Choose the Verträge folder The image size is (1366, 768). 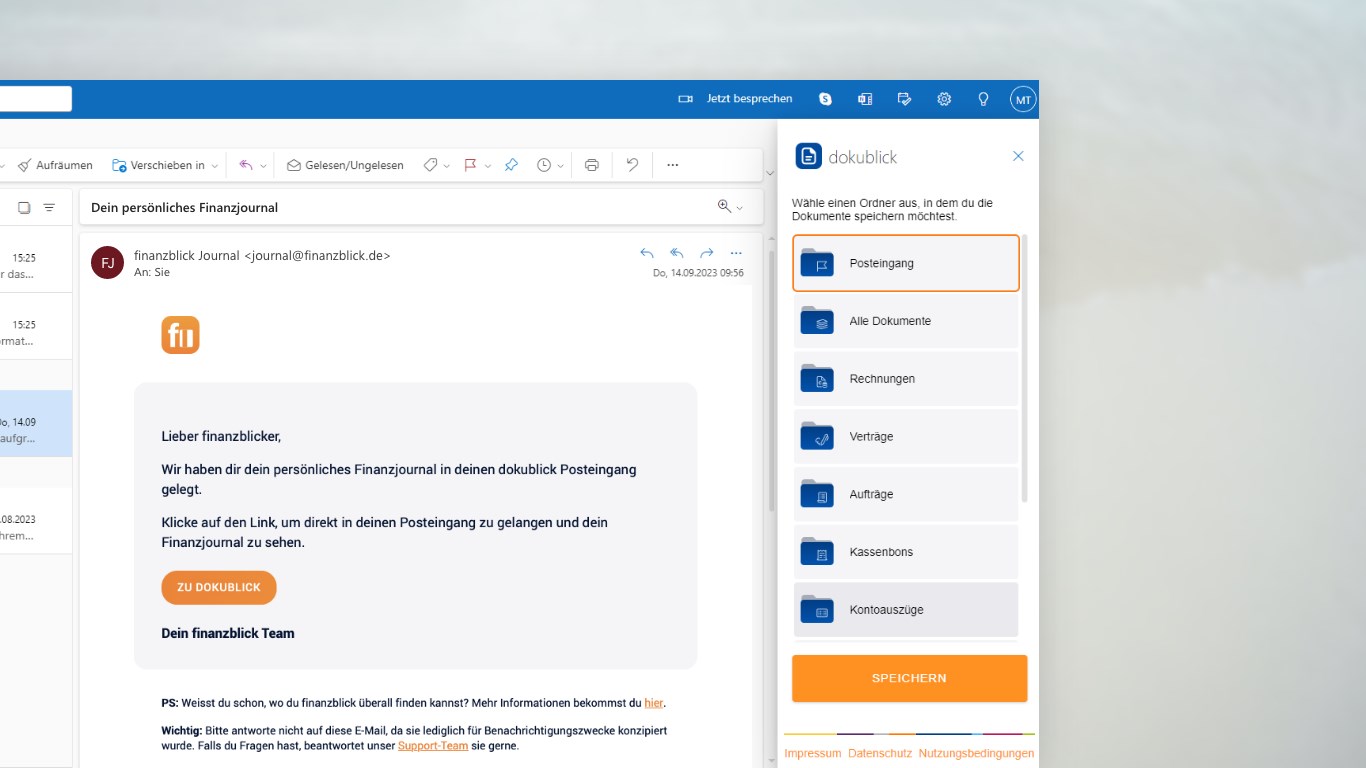point(906,437)
